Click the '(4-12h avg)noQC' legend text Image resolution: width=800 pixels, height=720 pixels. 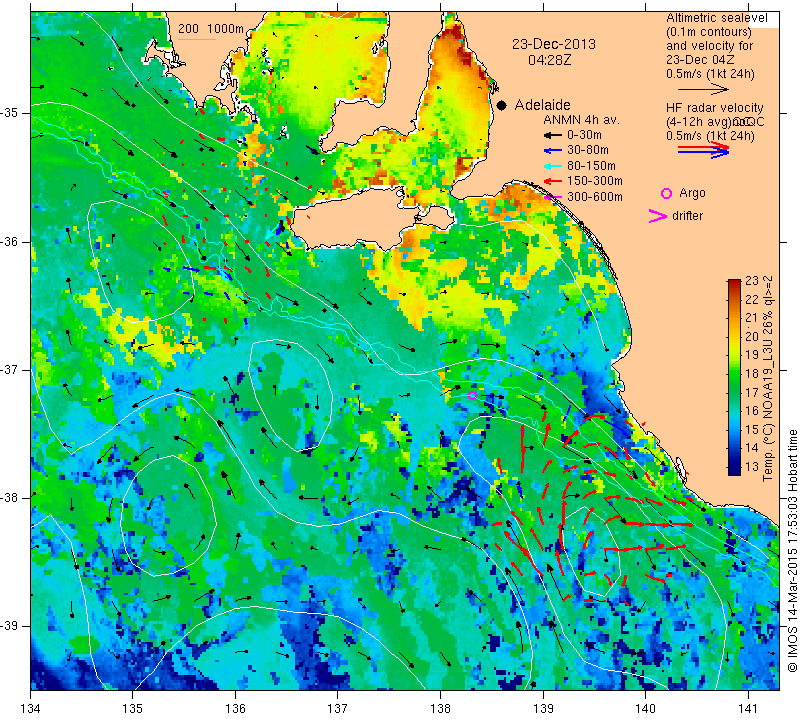tap(715, 122)
